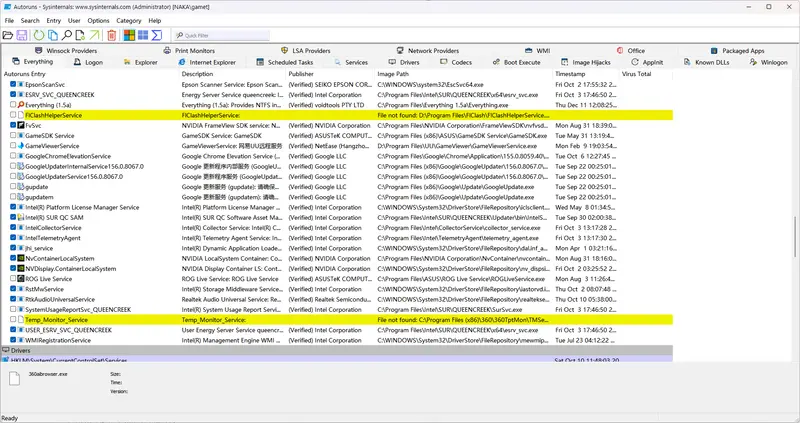This screenshot has height=423, width=800.
Task: Sort by the Timestamp column header
Action: [x=586, y=74]
